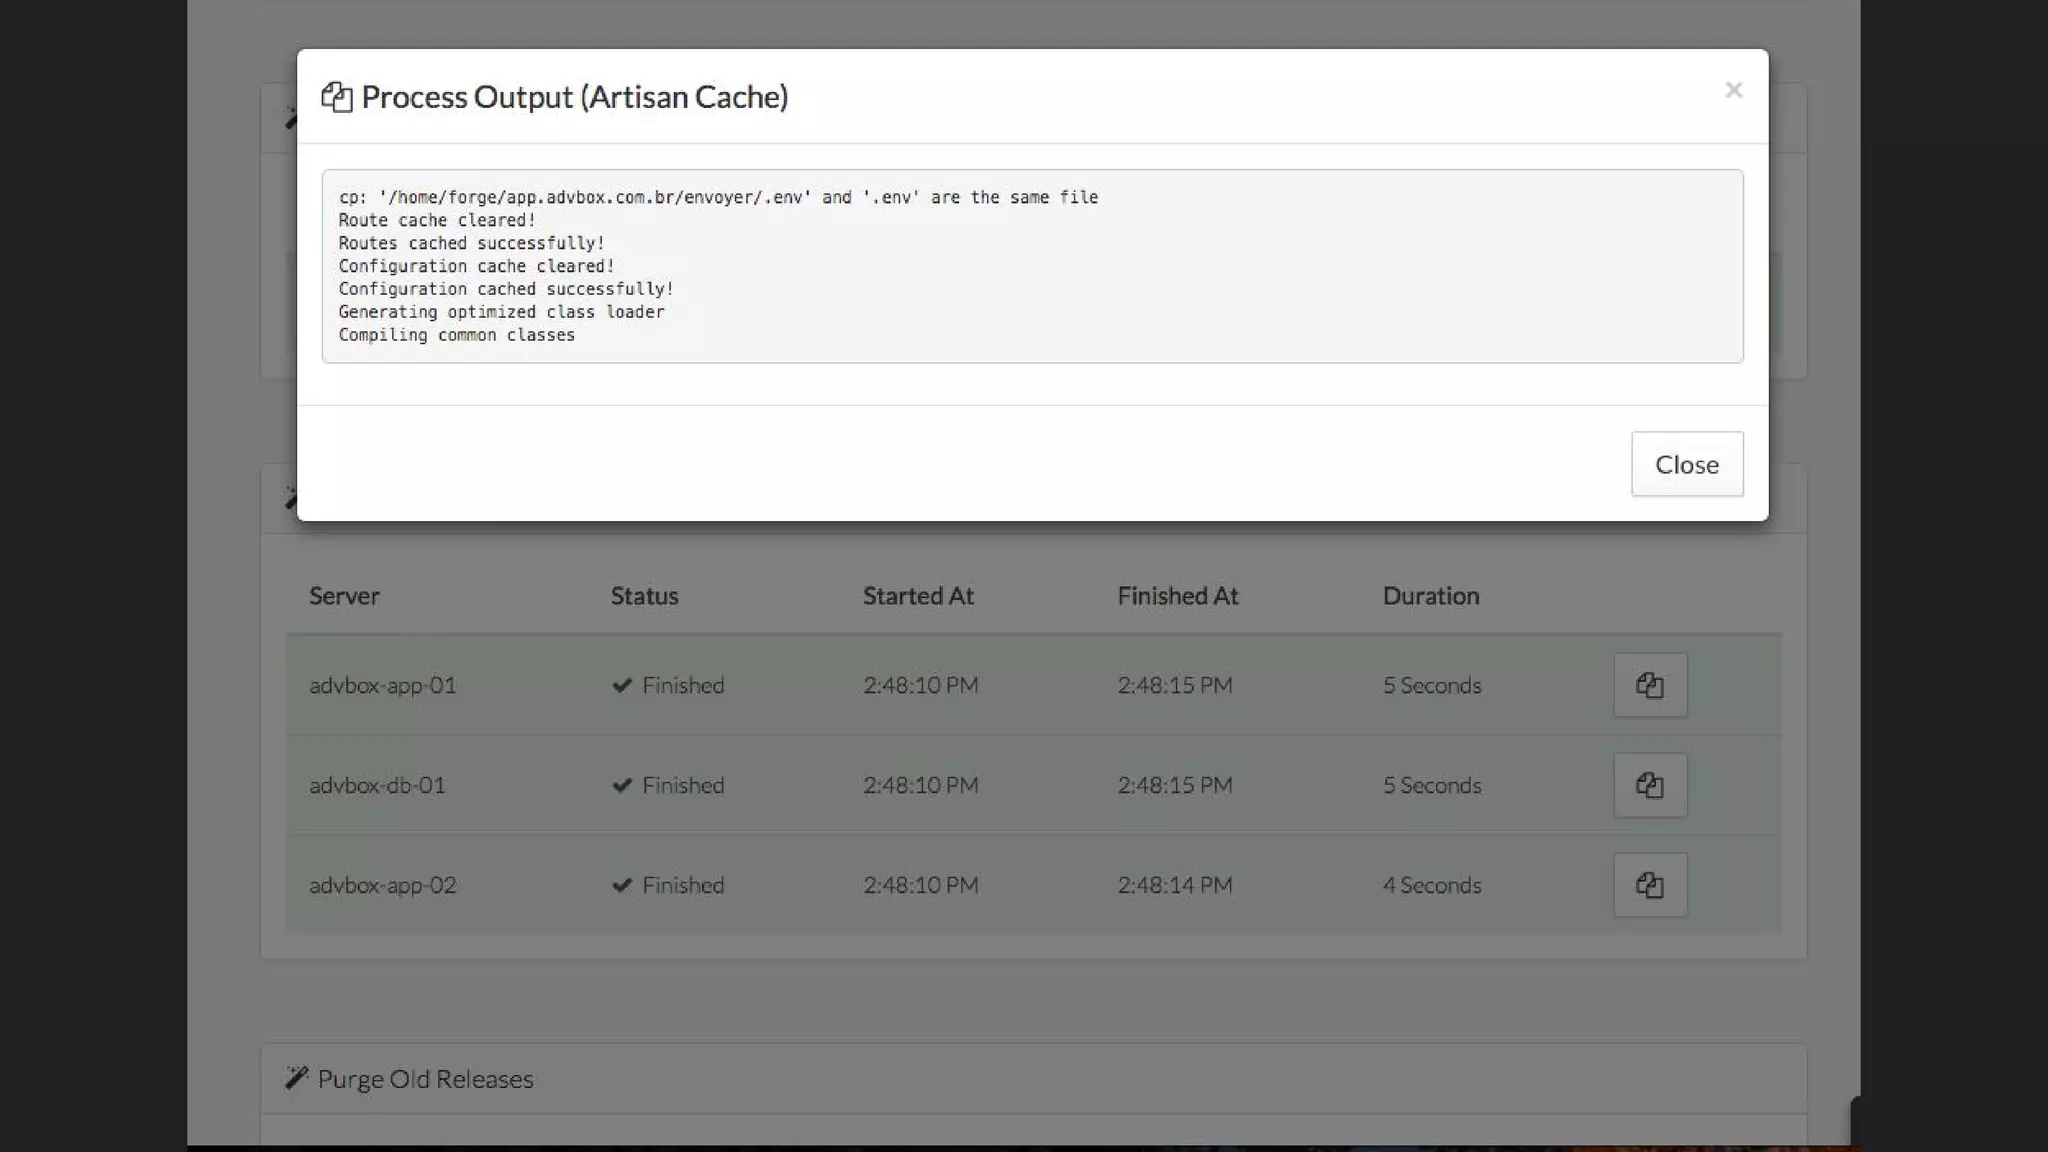Screen dimensions: 2048x1152
Task: Click the 2:48:14 PM finished time
Action: click(x=1174, y=885)
